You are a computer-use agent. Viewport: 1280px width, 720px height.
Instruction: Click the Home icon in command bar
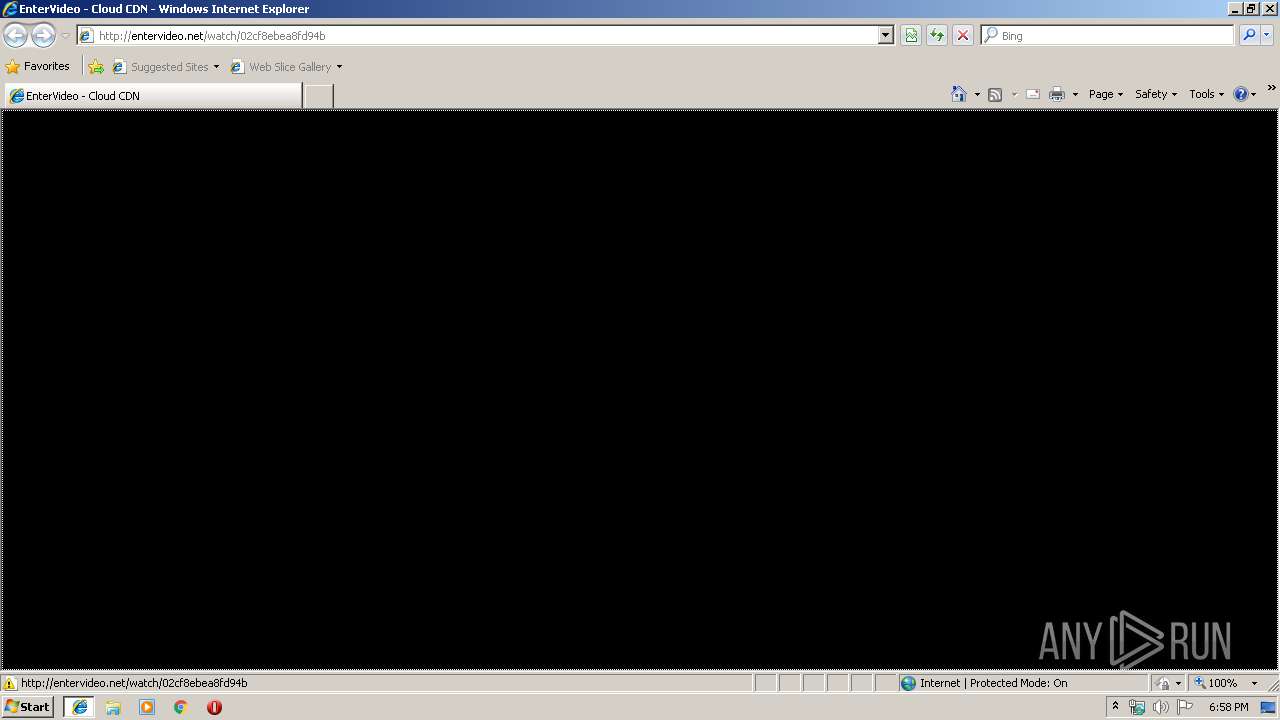pos(959,94)
